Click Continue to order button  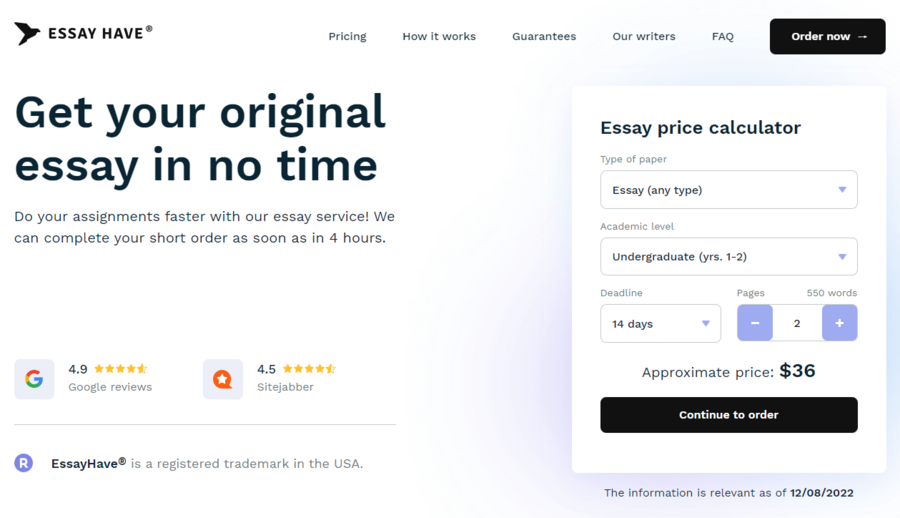tap(729, 415)
